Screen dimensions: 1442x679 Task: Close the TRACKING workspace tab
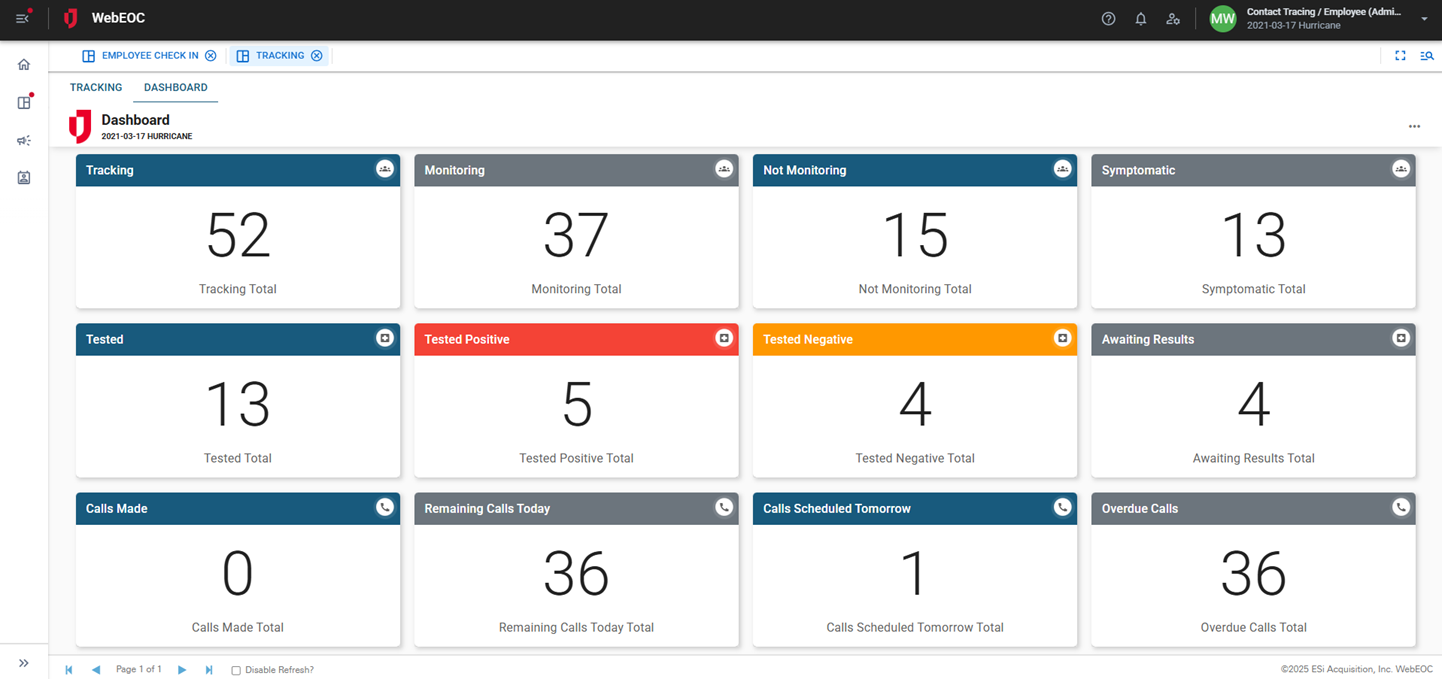pos(317,55)
